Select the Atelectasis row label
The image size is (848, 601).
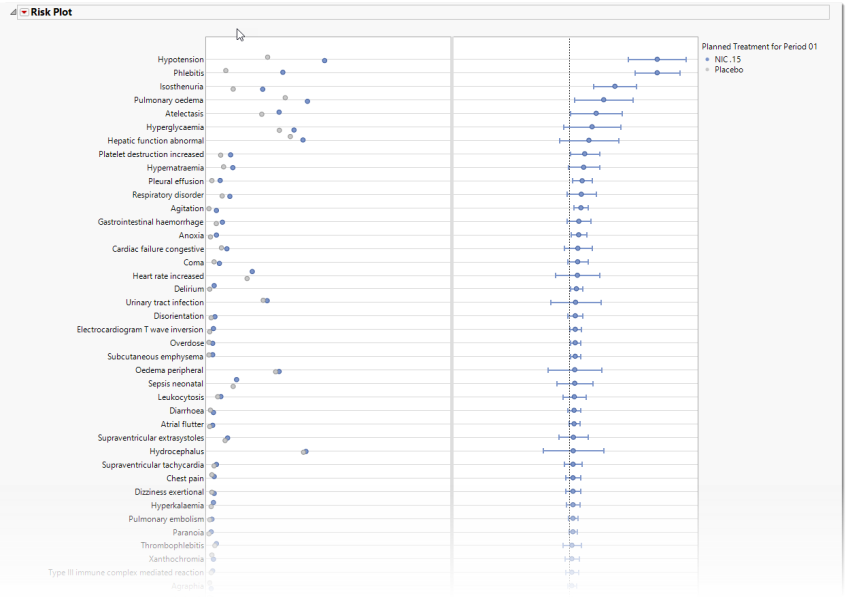point(184,114)
